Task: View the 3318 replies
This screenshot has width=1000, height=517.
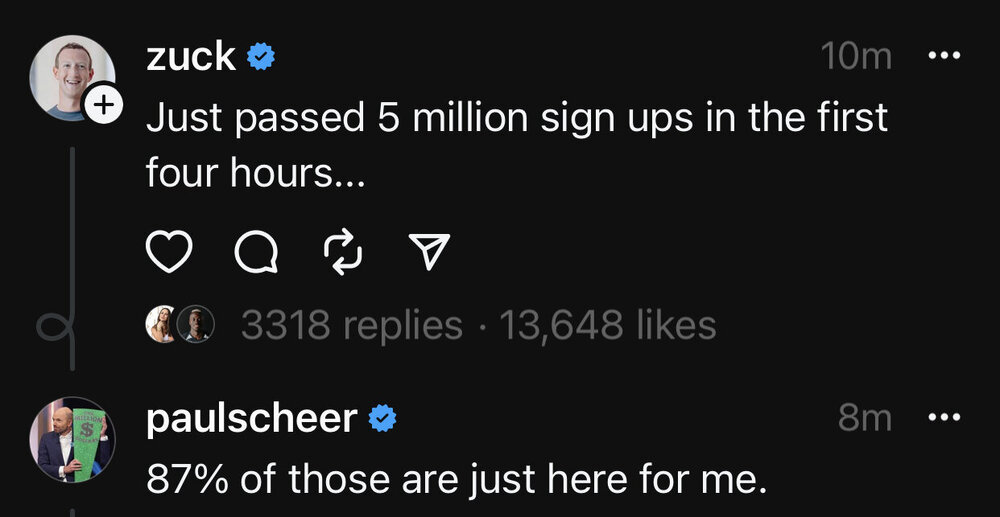Action: pos(351,325)
